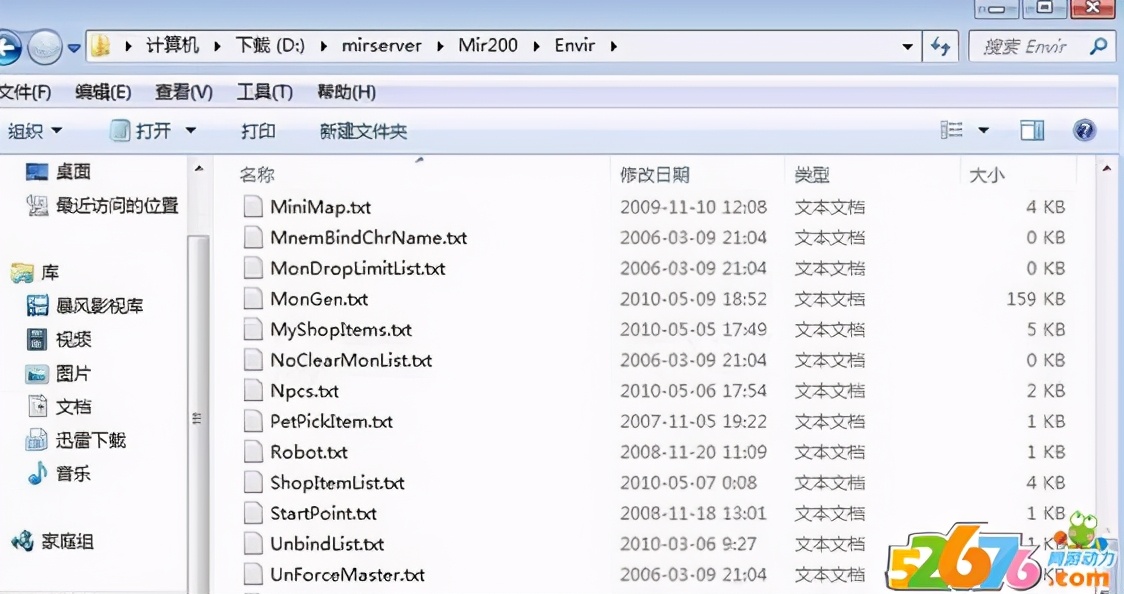Expand the arrow after Envir breadcrumb
The height and width of the screenshot is (594, 1124).
(614, 47)
